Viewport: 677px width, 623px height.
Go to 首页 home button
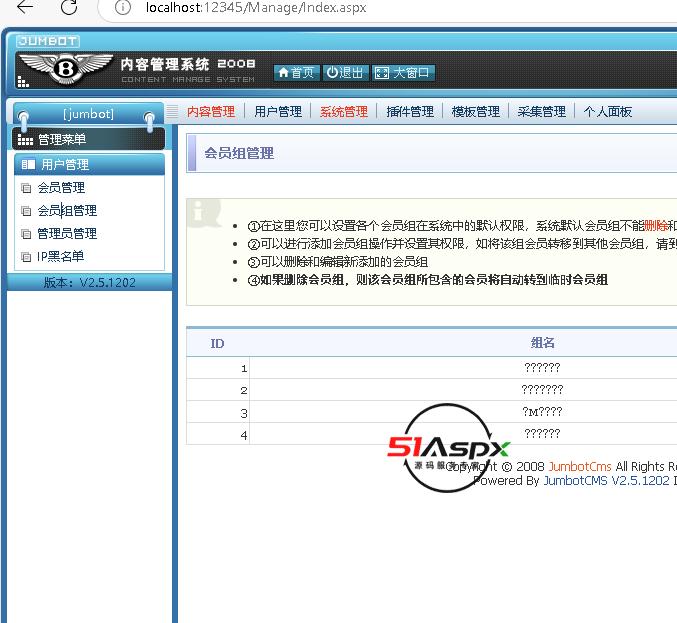coord(296,73)
